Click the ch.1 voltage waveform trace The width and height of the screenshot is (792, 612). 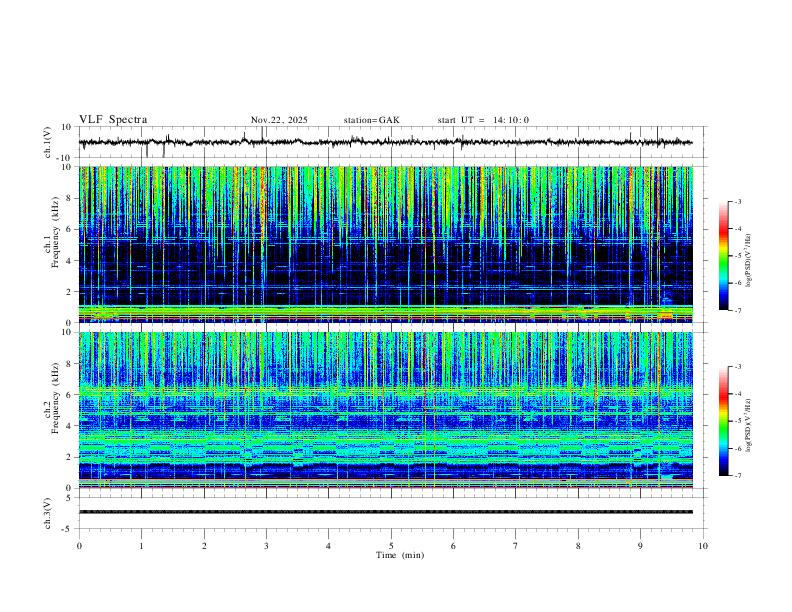385,142
